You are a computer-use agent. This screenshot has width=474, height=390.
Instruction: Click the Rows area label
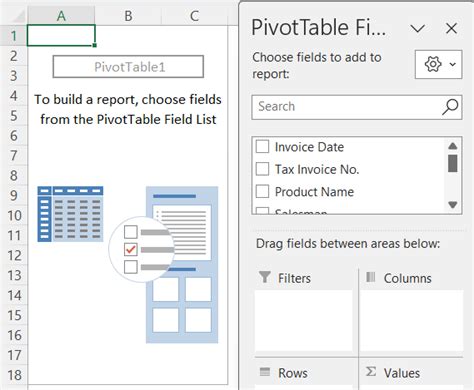click(293, 373)
